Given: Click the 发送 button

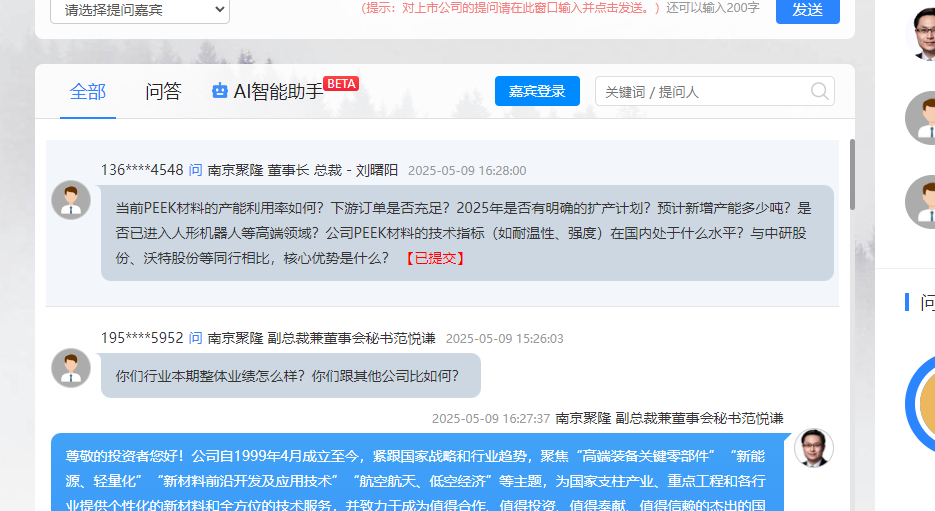Looking at the screenshot, I should [807, 10].
